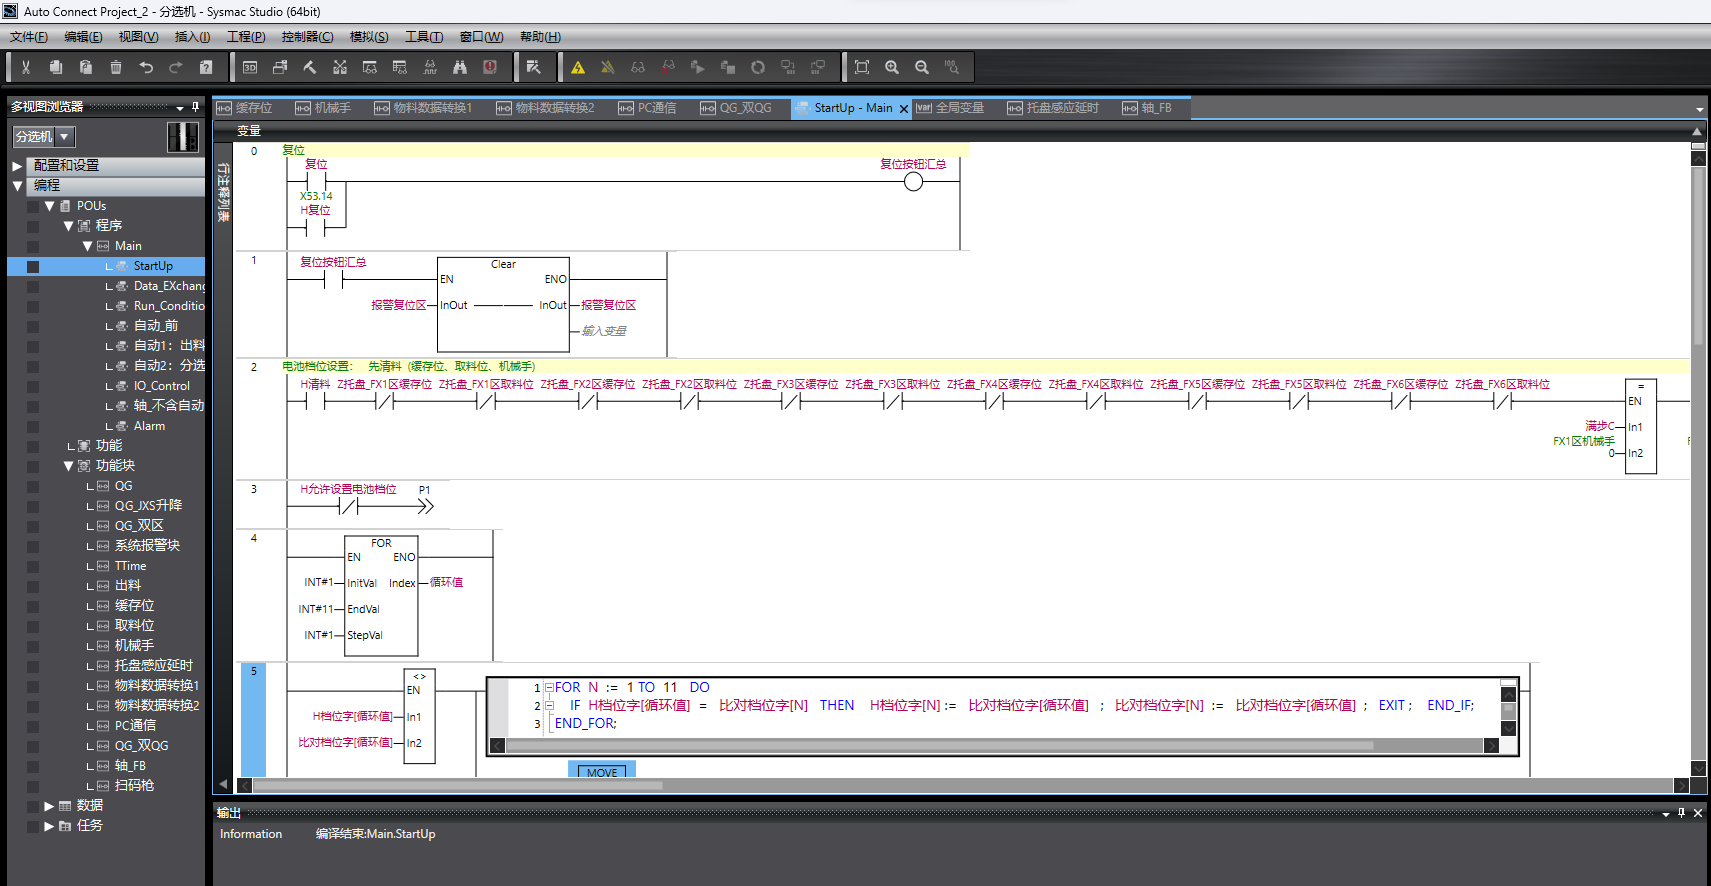1711x886 pixels.
Task: Expand the 配置和设置 section
Action: click(x=17, y=166)
